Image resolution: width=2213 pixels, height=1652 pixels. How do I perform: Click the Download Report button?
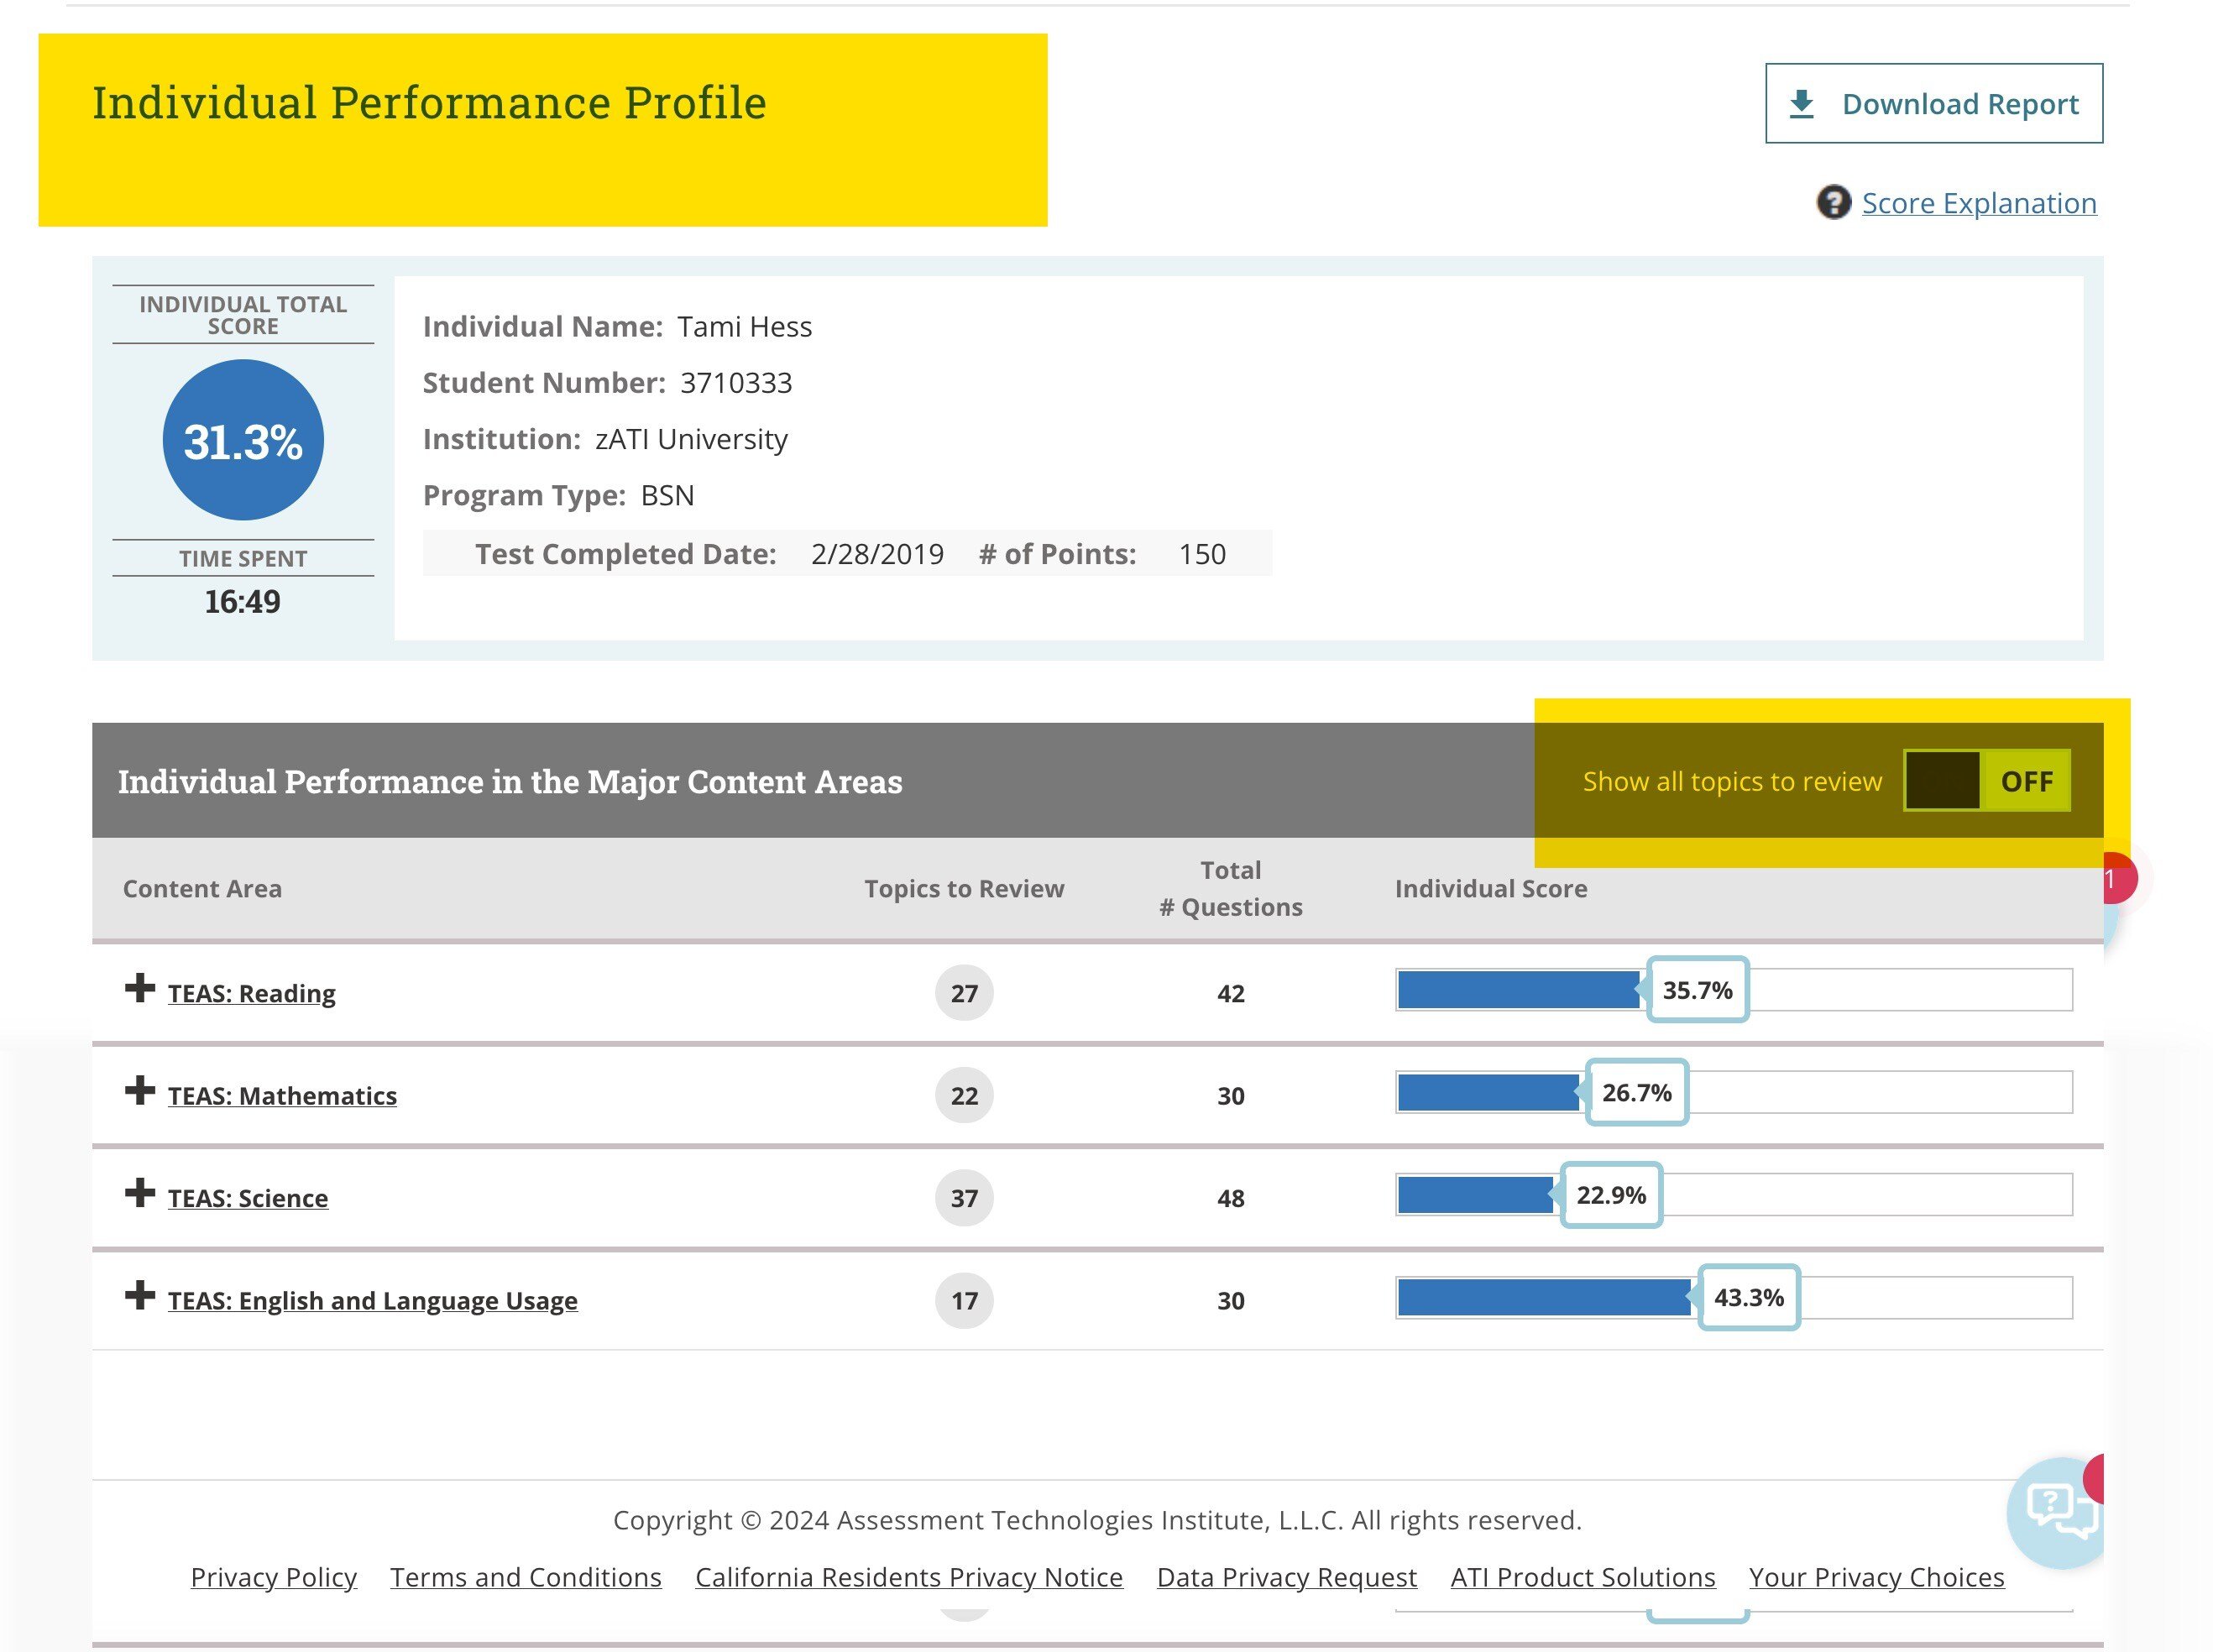[1933, 103]
